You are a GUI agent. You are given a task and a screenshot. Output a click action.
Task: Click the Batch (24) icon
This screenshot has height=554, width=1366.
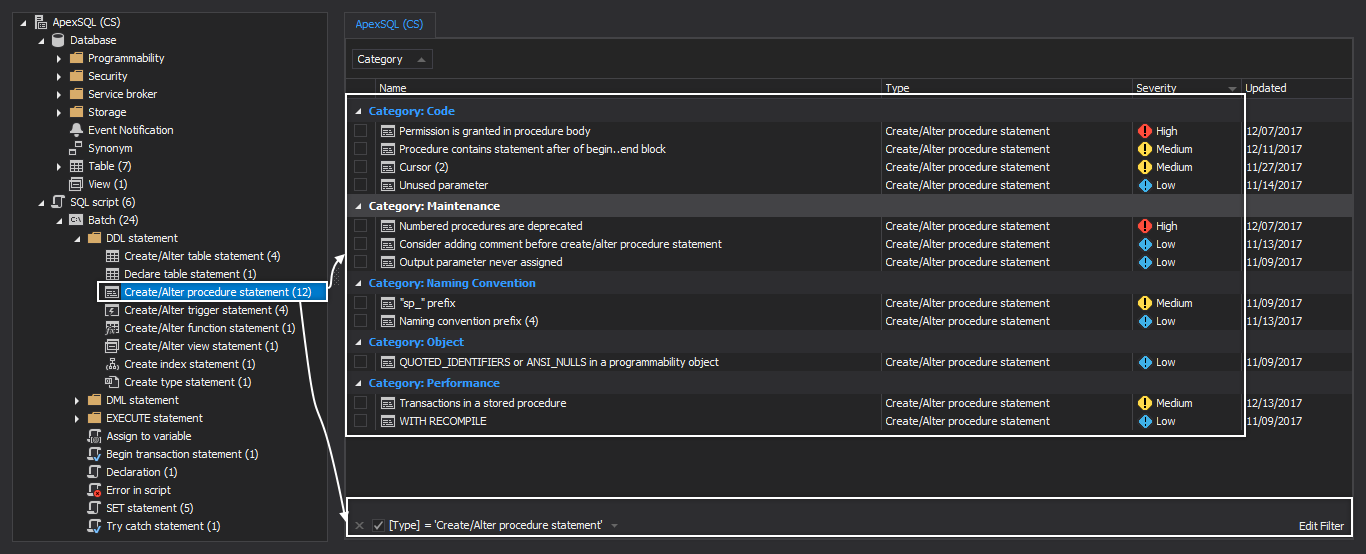(x=76, y=220)
